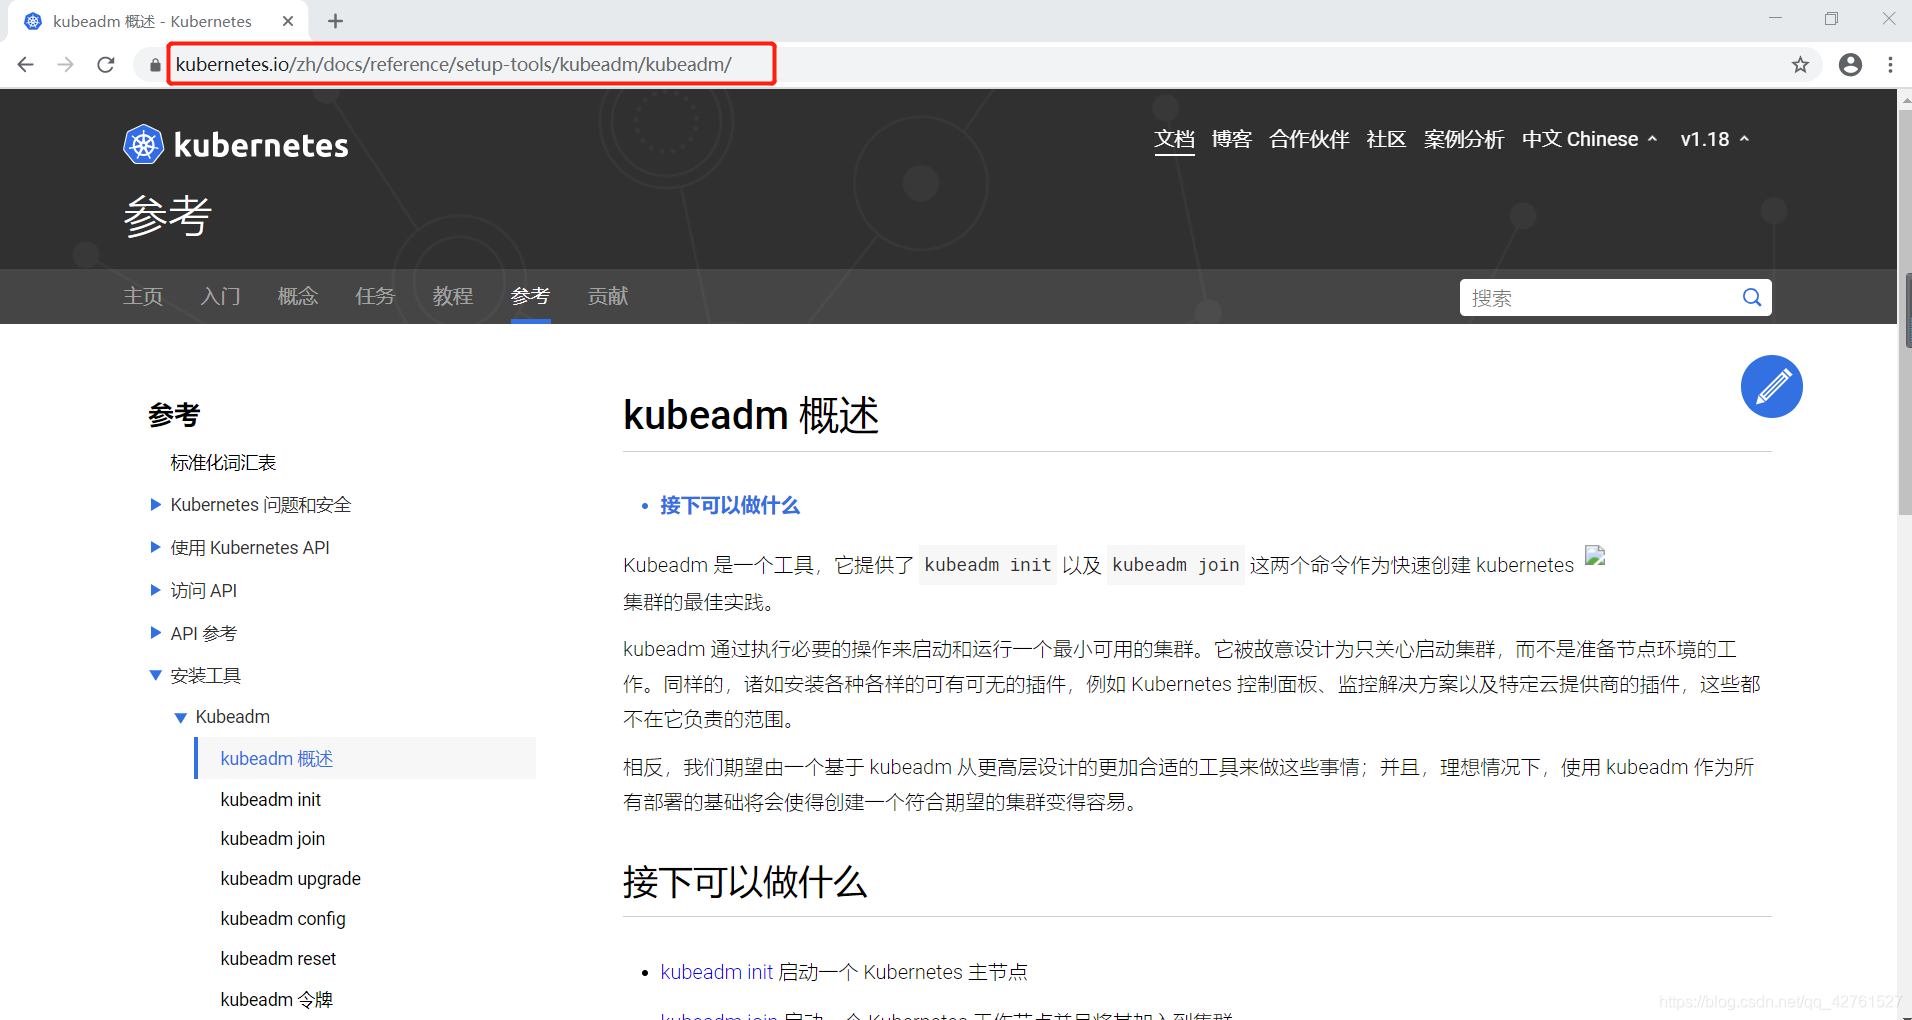Click the address bar URL
Viewport: 1912px width, 1020px height.
454,65
